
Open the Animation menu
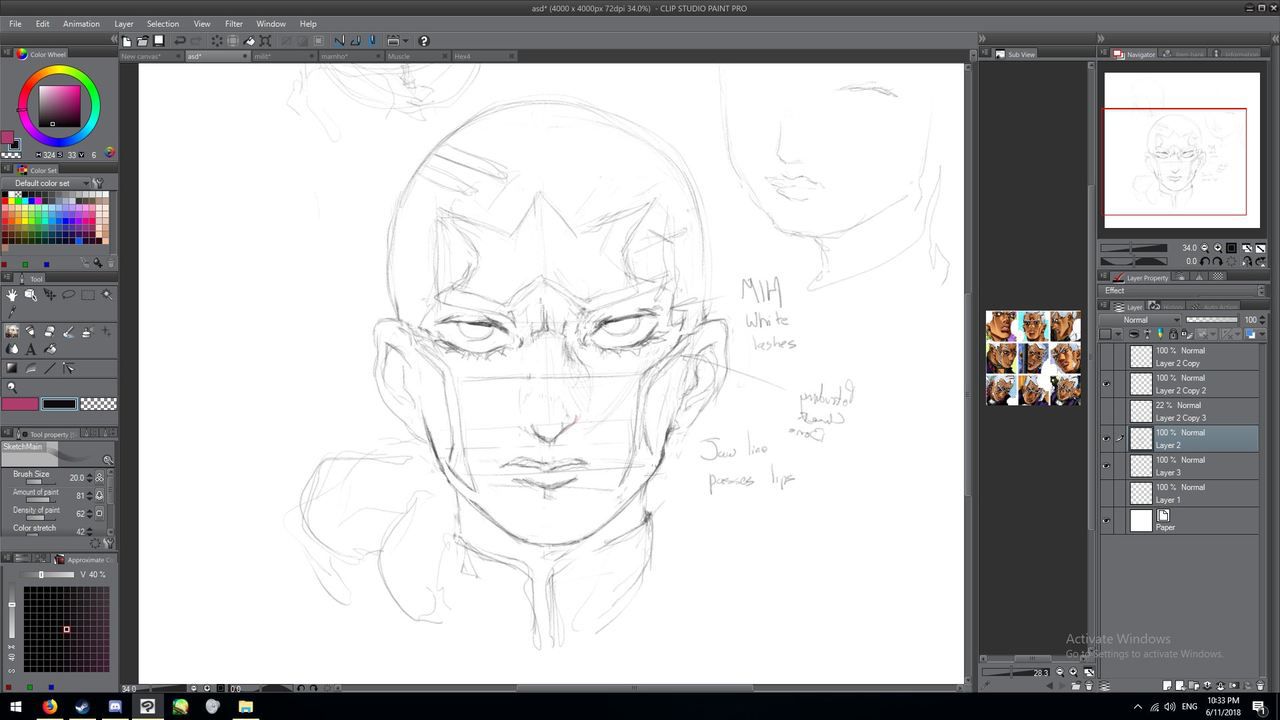click(81, 24)
